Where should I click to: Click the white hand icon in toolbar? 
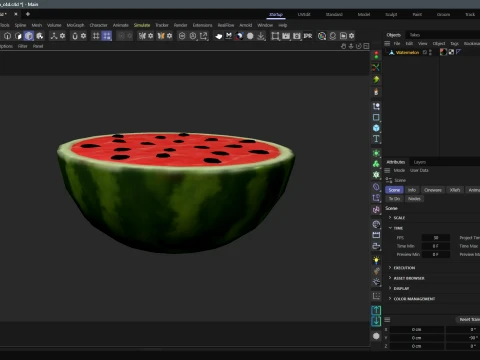click(x=219, y=36)
